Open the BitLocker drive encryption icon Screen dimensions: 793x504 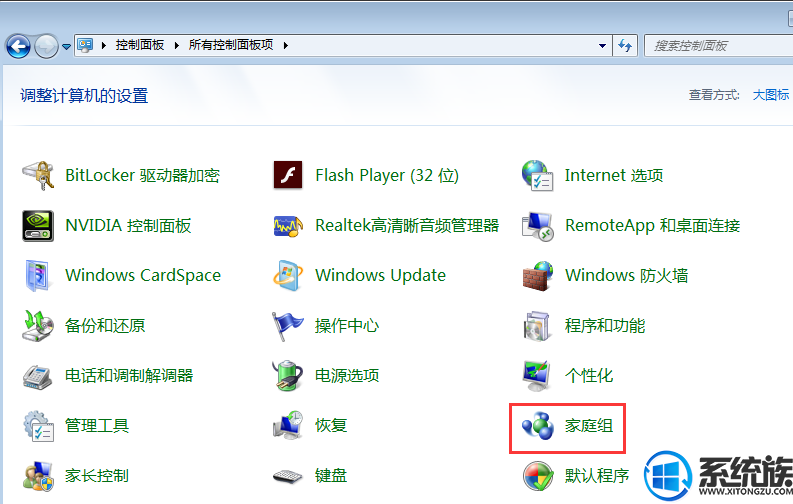(38, 175)
